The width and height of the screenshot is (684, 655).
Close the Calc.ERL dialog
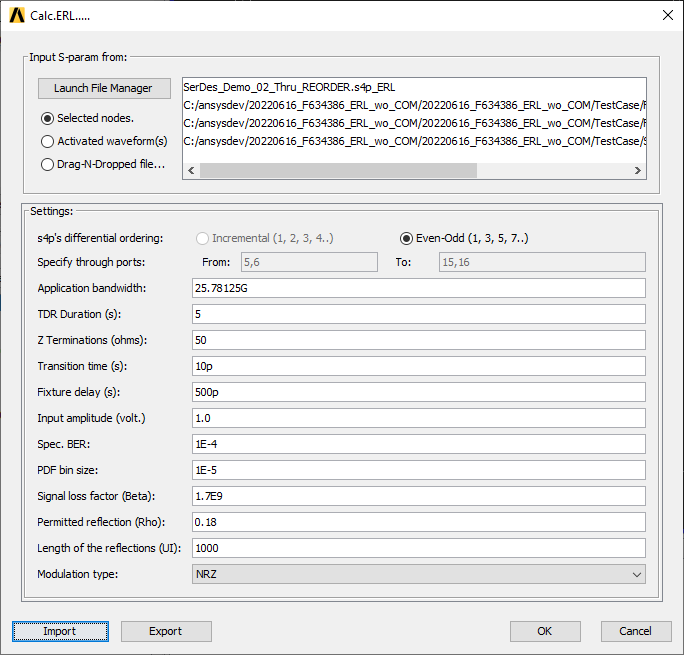tap(667, 15)
